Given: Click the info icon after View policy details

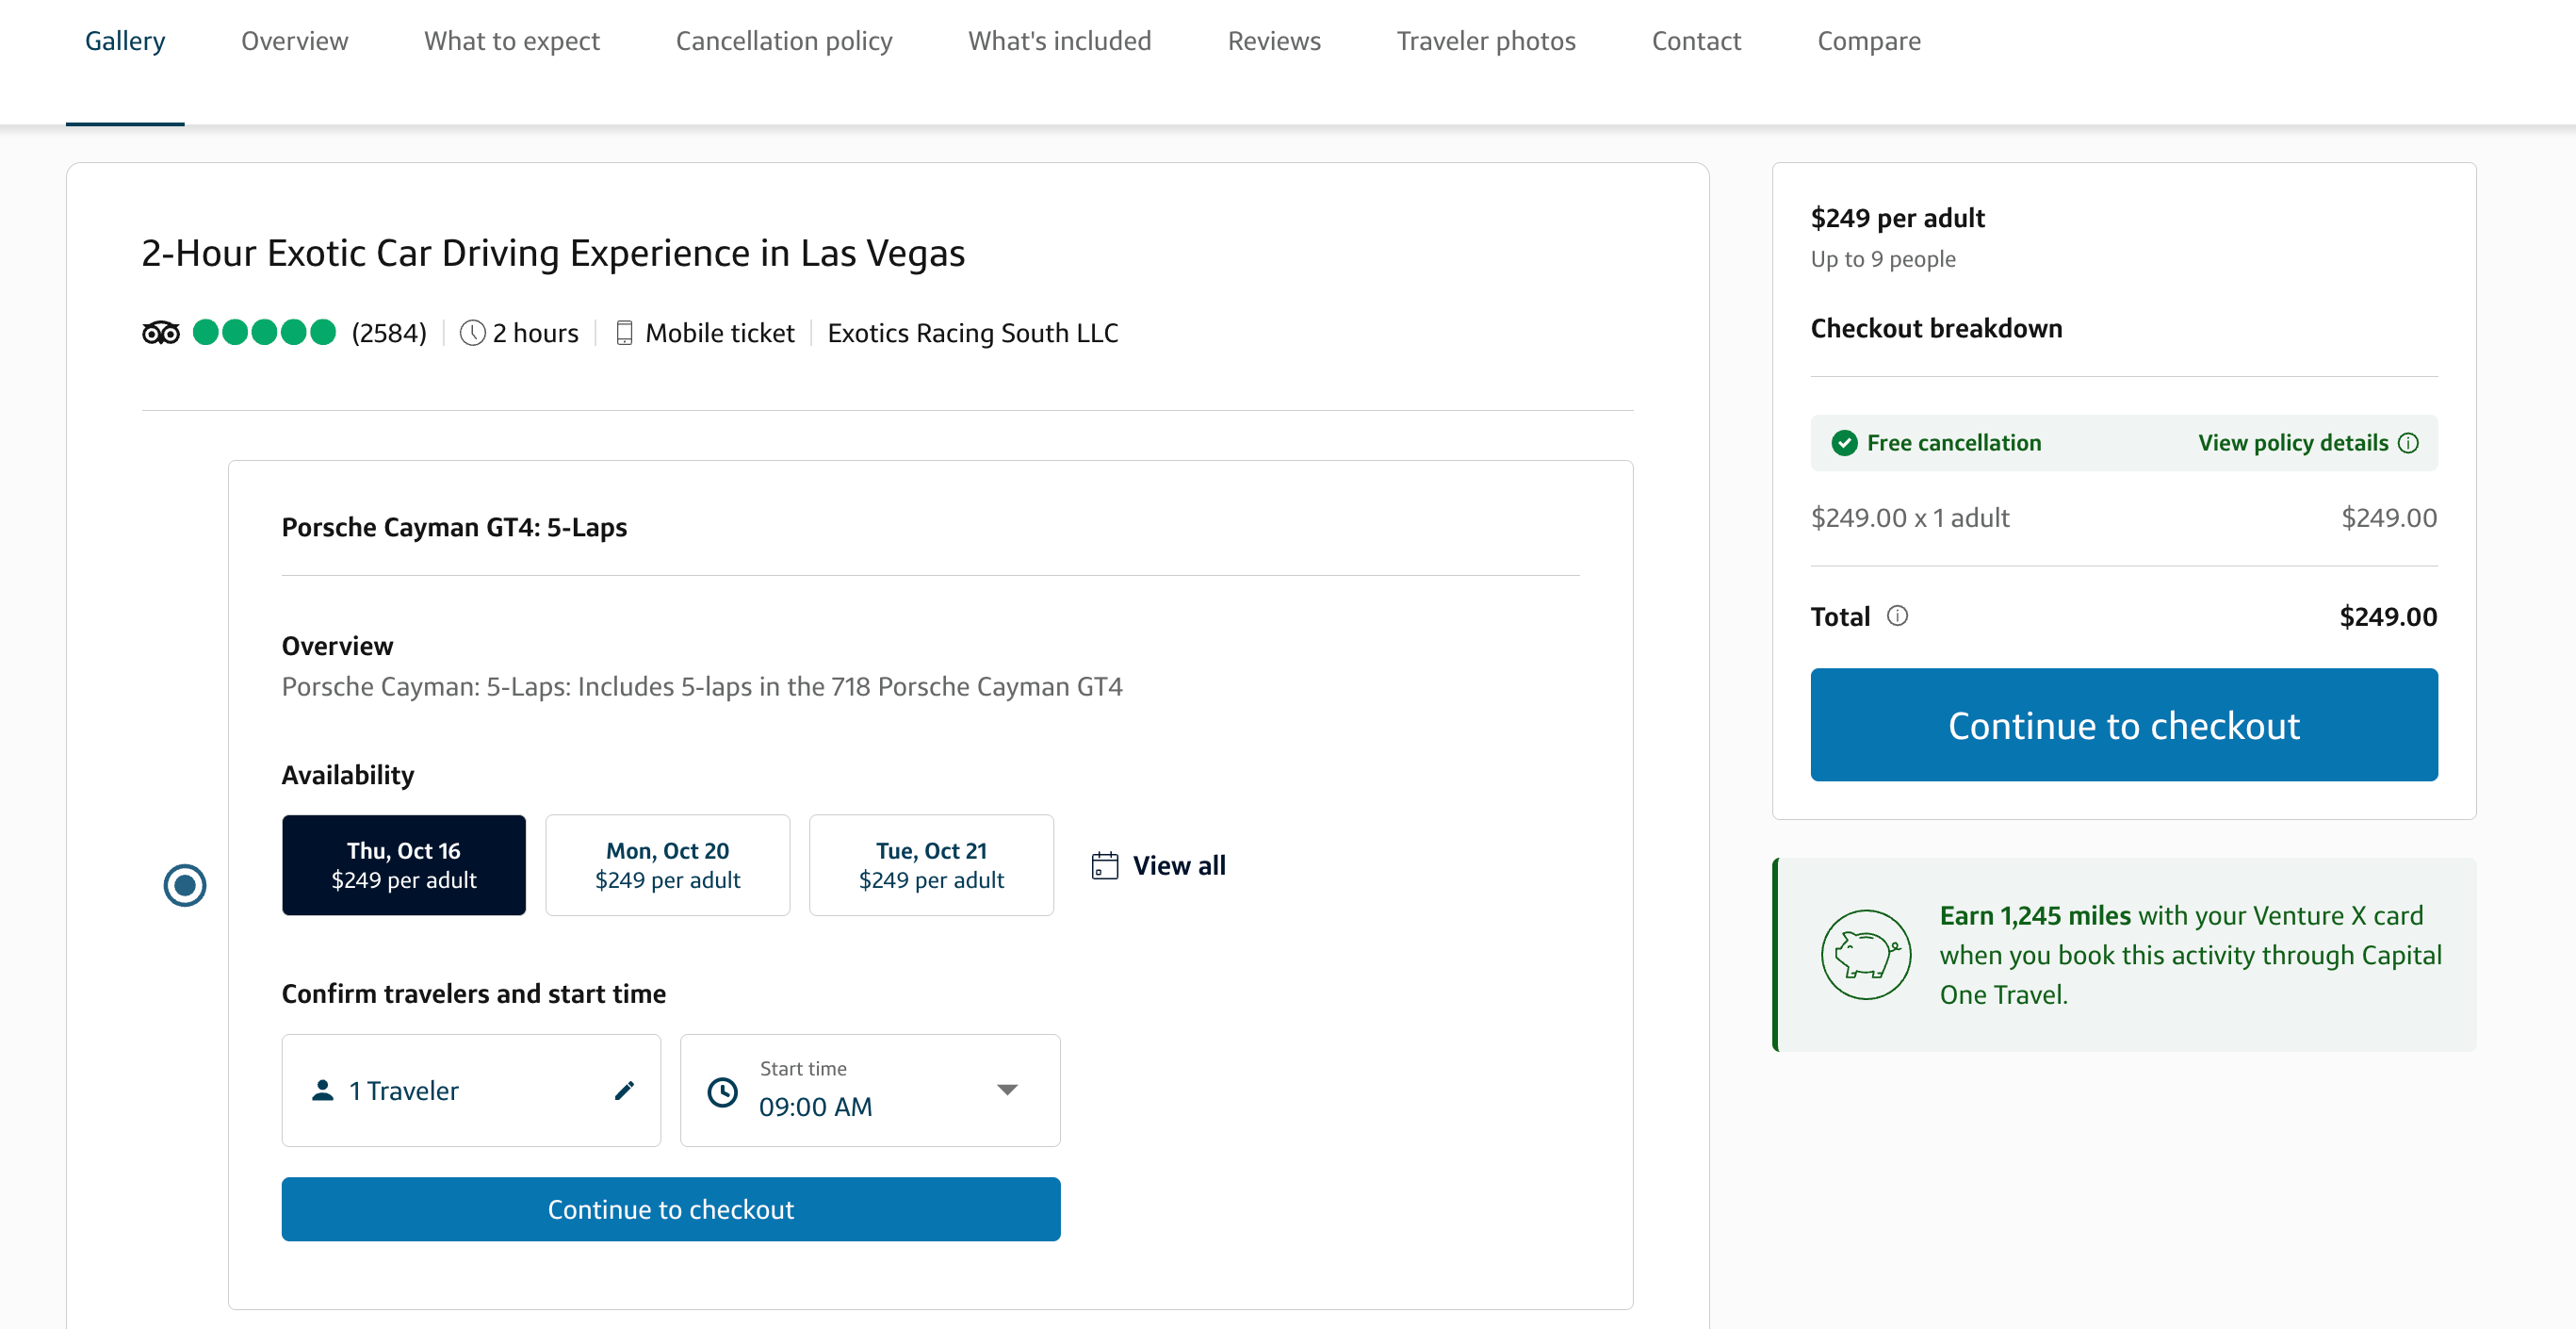Looking at the screenshot, I should (2409, 443).
